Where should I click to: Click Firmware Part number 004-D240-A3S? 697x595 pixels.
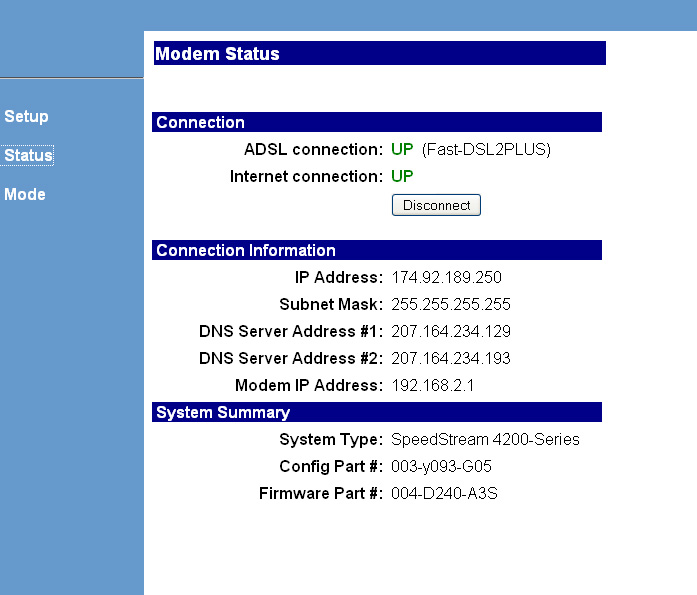point(445,493)
